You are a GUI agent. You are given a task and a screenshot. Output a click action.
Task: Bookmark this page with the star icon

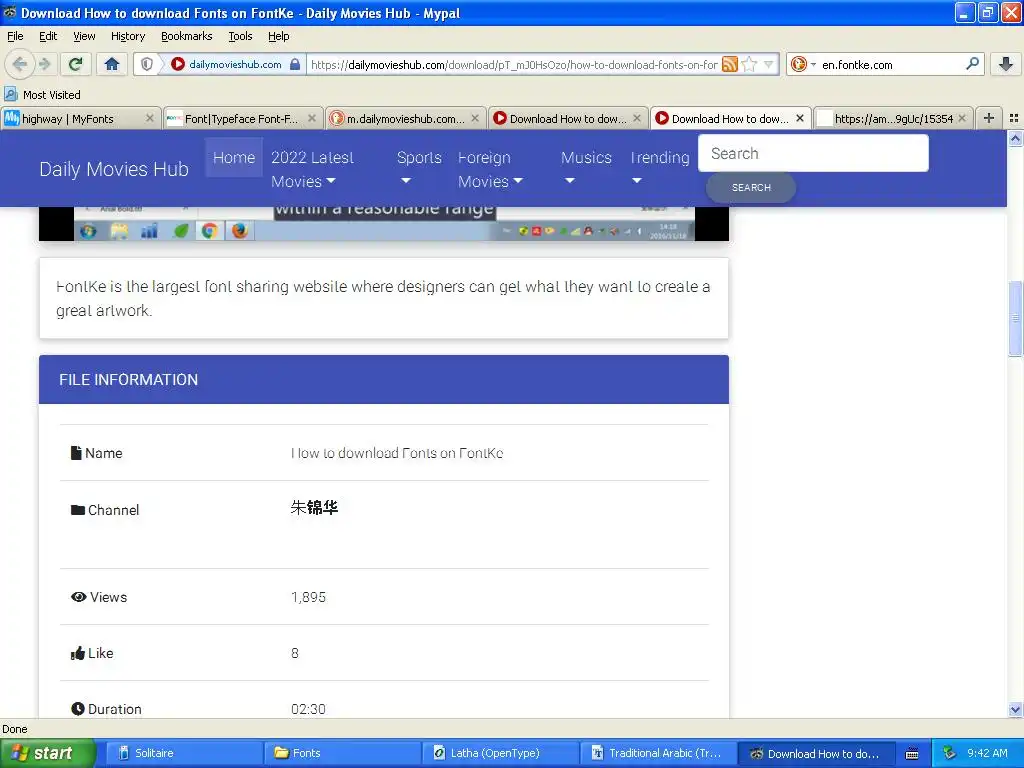(x=749, y=64)
